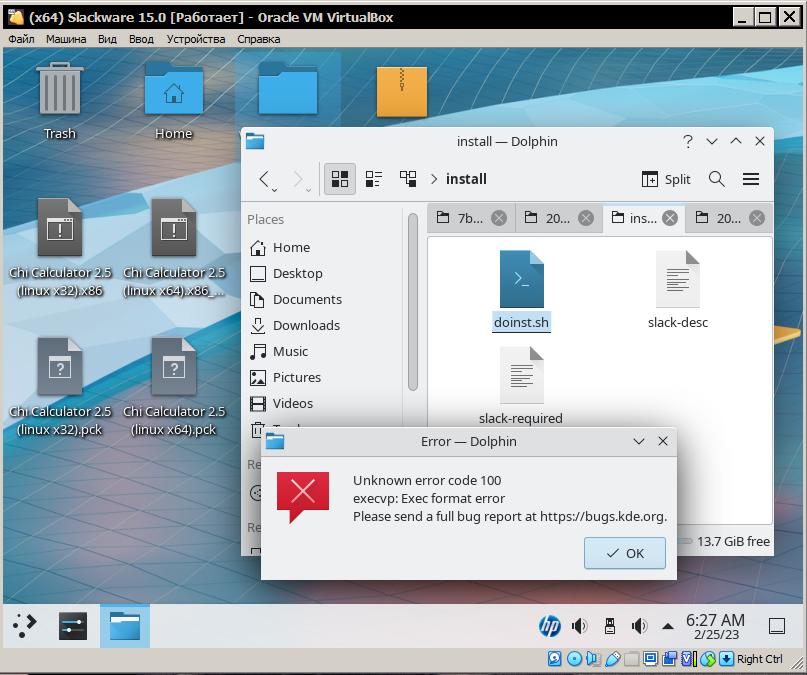Open the Ввод menu in VirtualBox
Image resolution: width=807 pixels, height=675 pixels.
point(141,39)
